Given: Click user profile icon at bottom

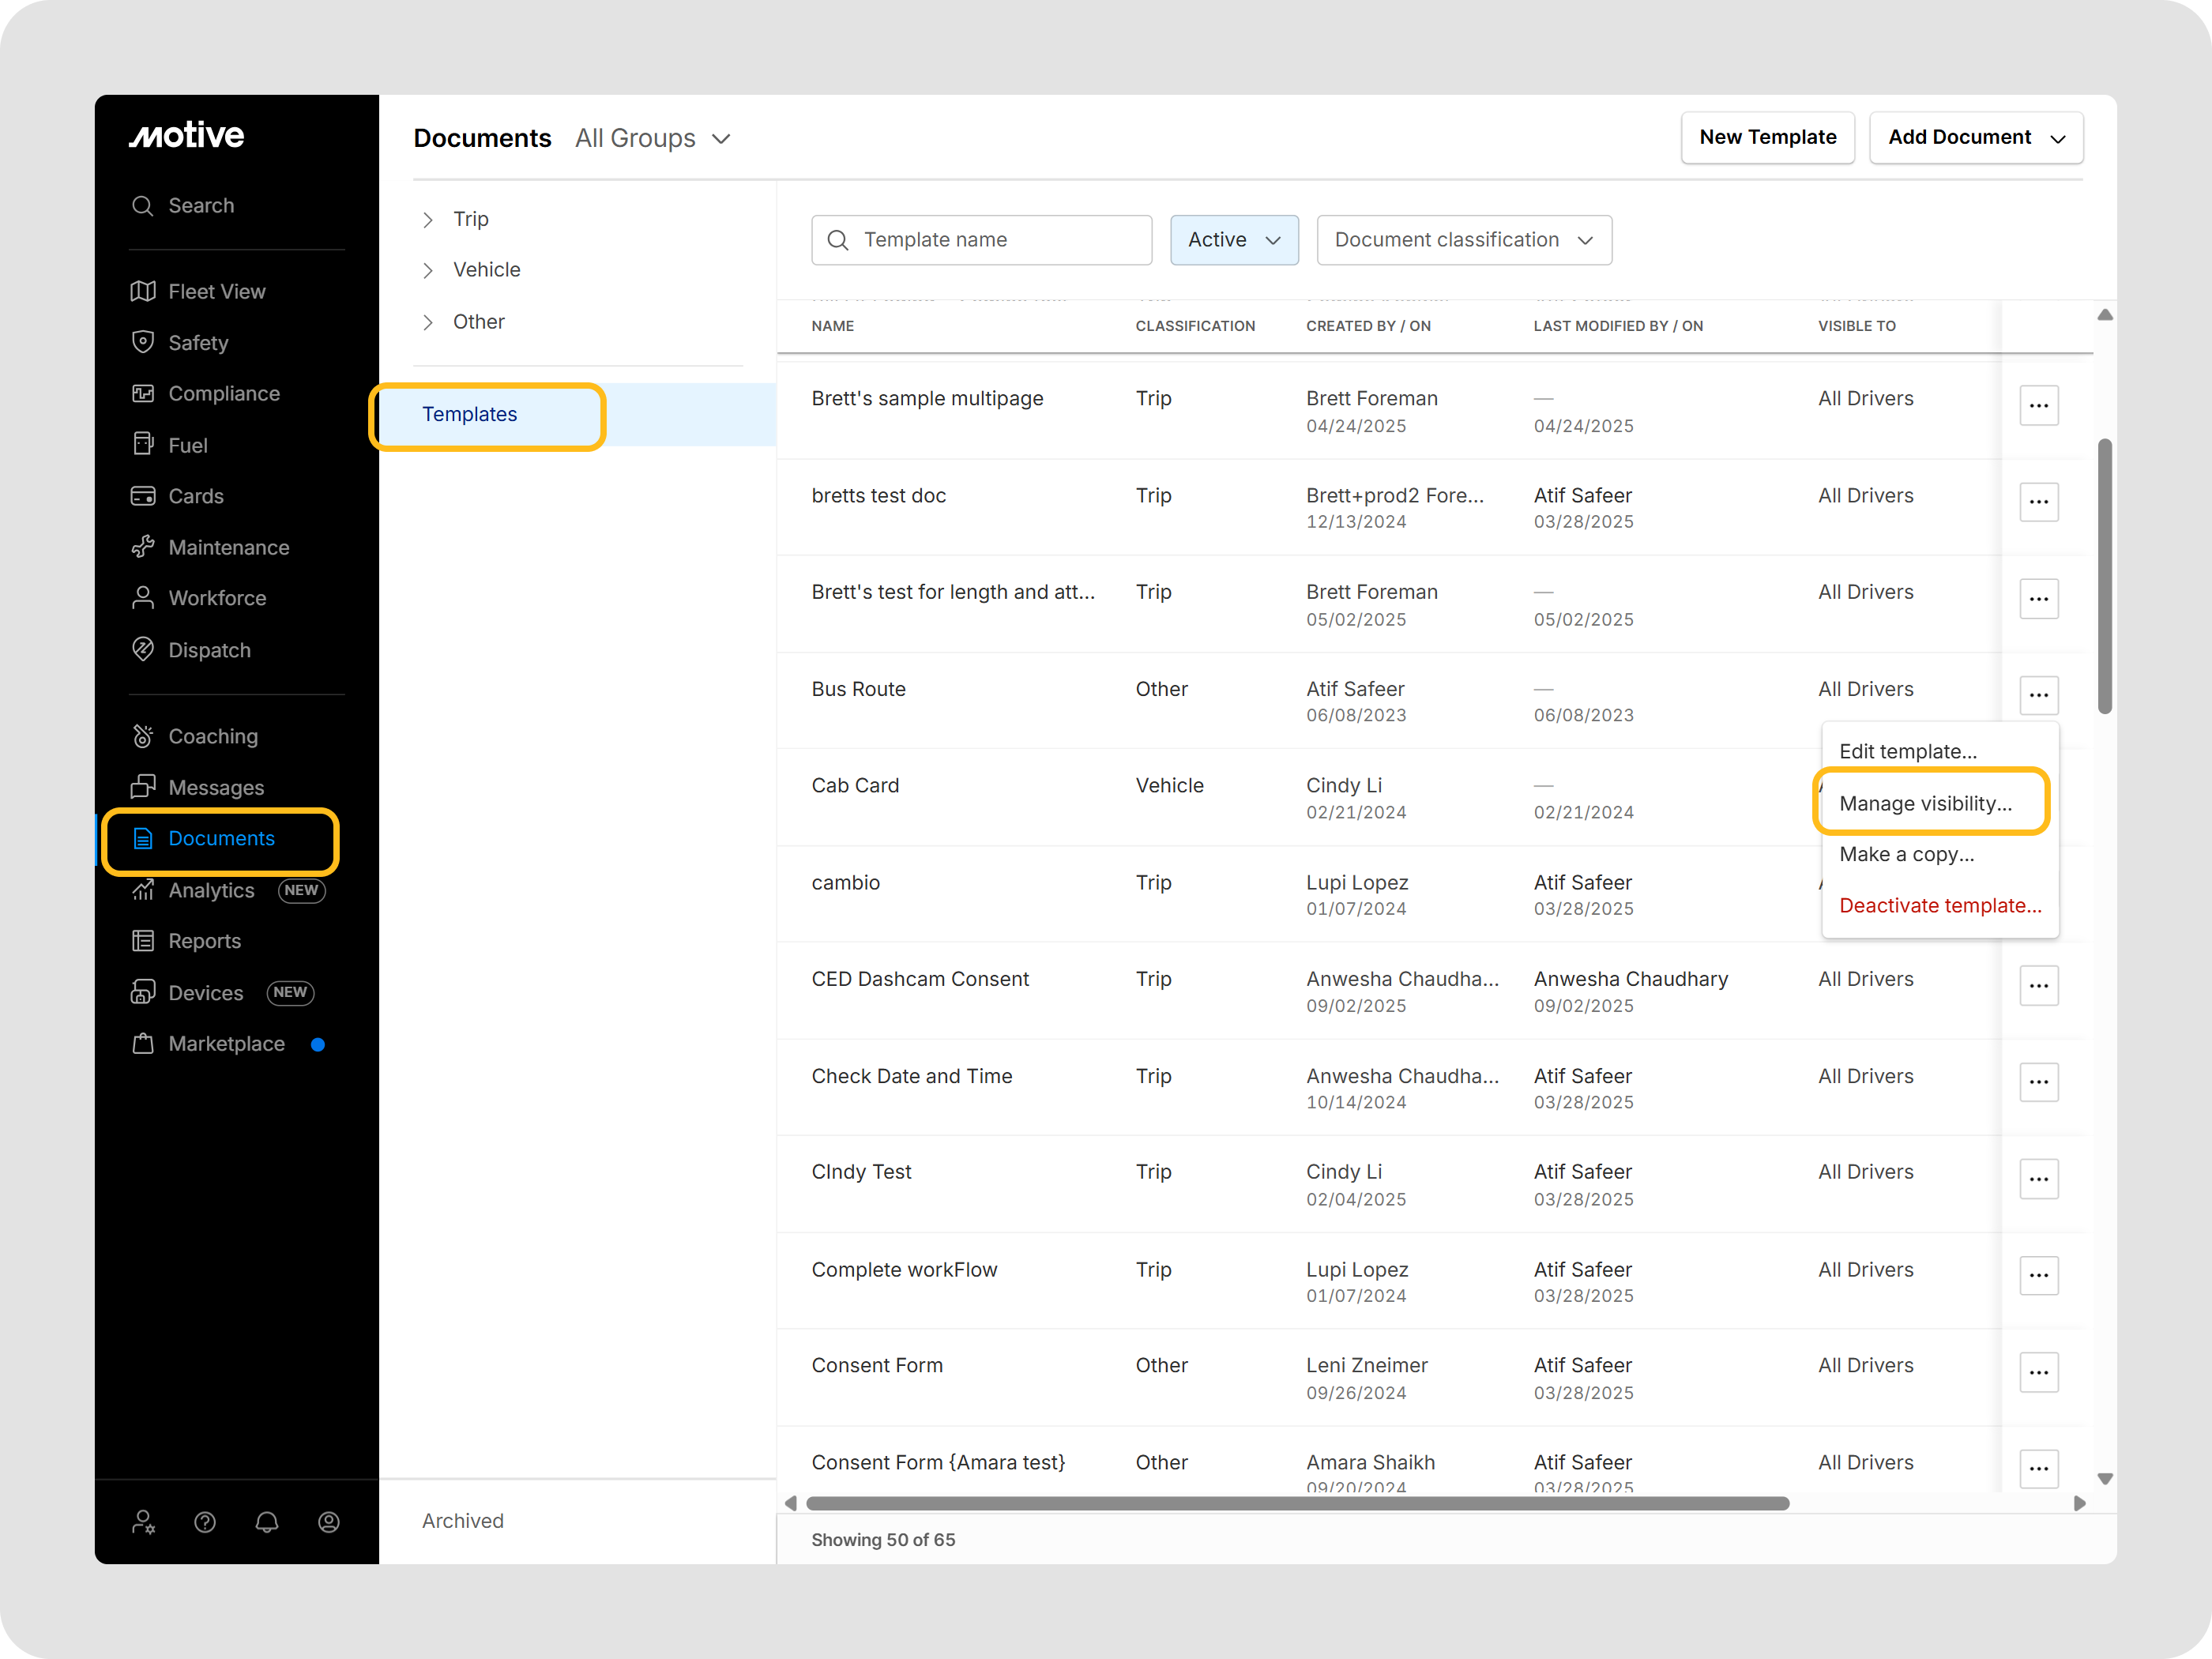Looking at the screenshot, I should click(329, 1521).
